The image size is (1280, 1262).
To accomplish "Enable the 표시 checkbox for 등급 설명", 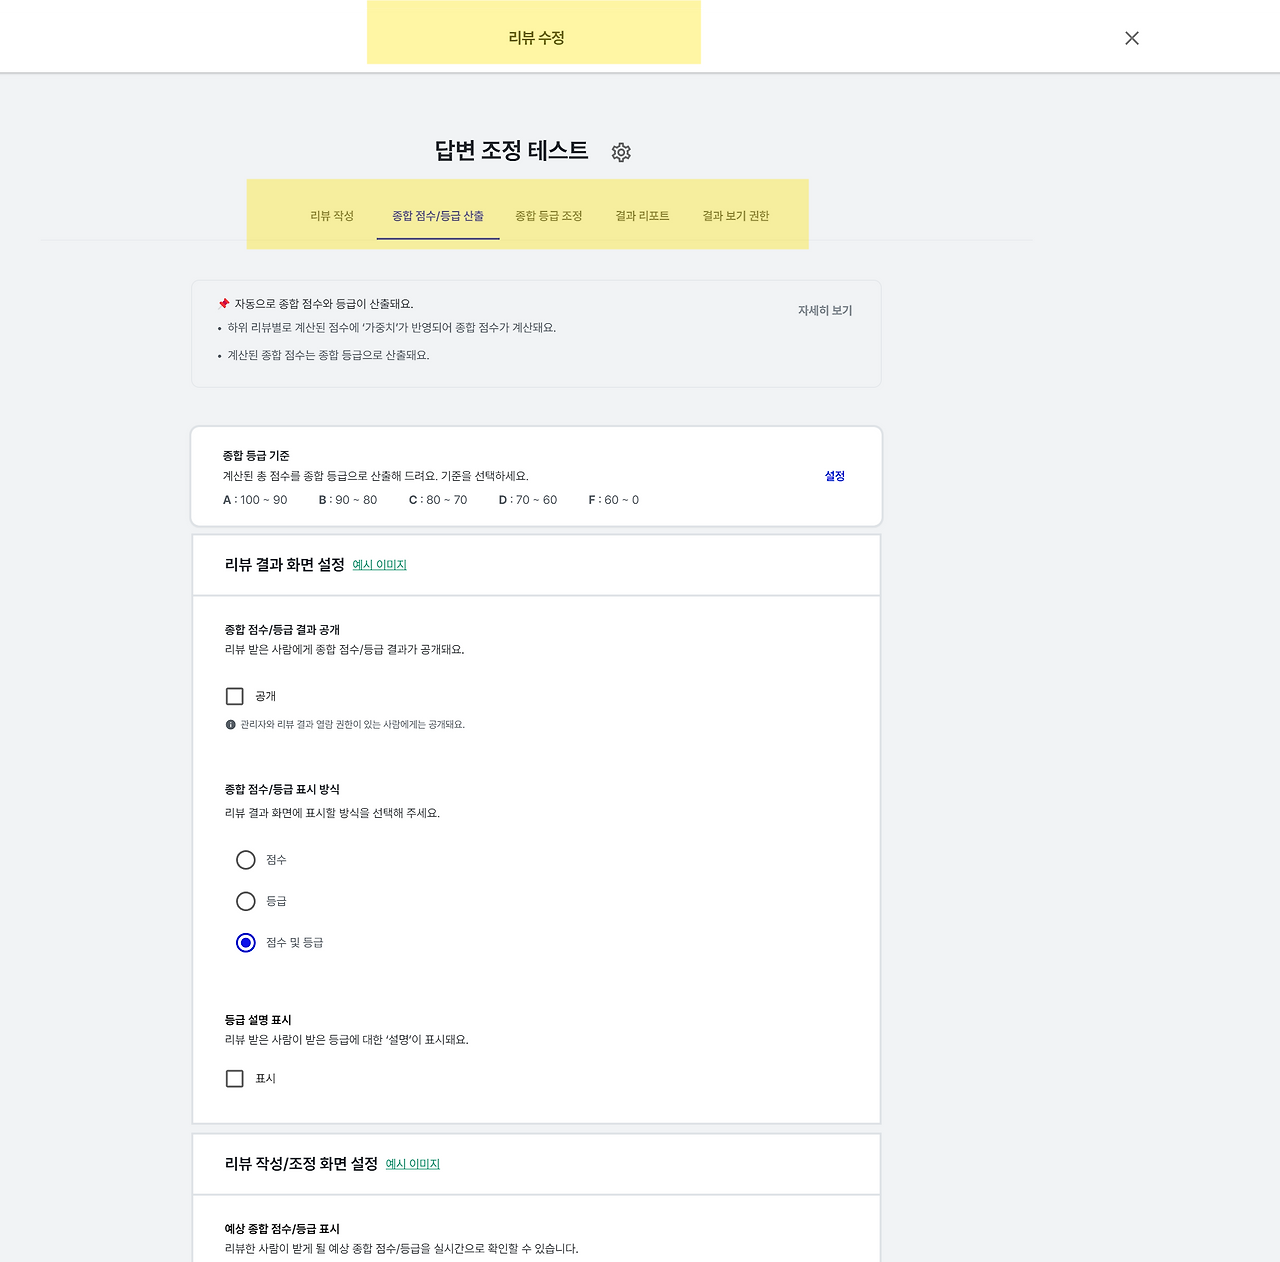I will tap(235, 1078).
